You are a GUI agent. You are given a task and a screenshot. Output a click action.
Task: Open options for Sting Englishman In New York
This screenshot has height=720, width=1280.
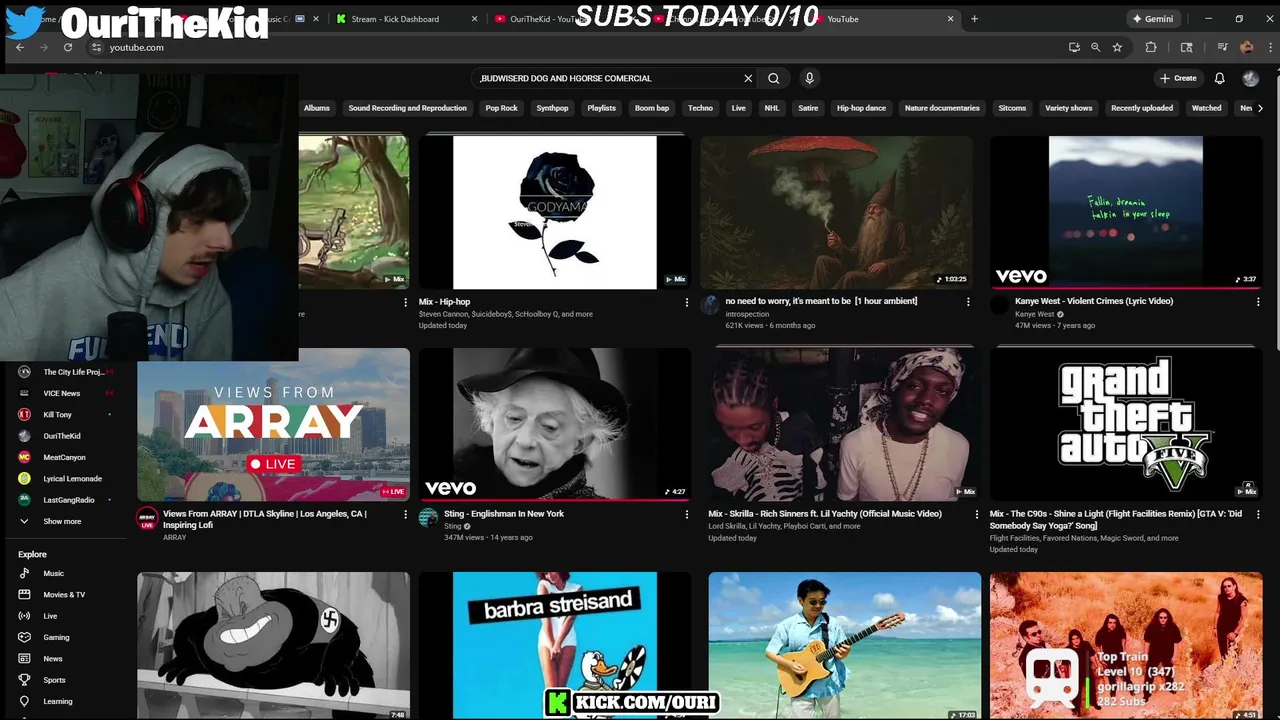(686, 514)
